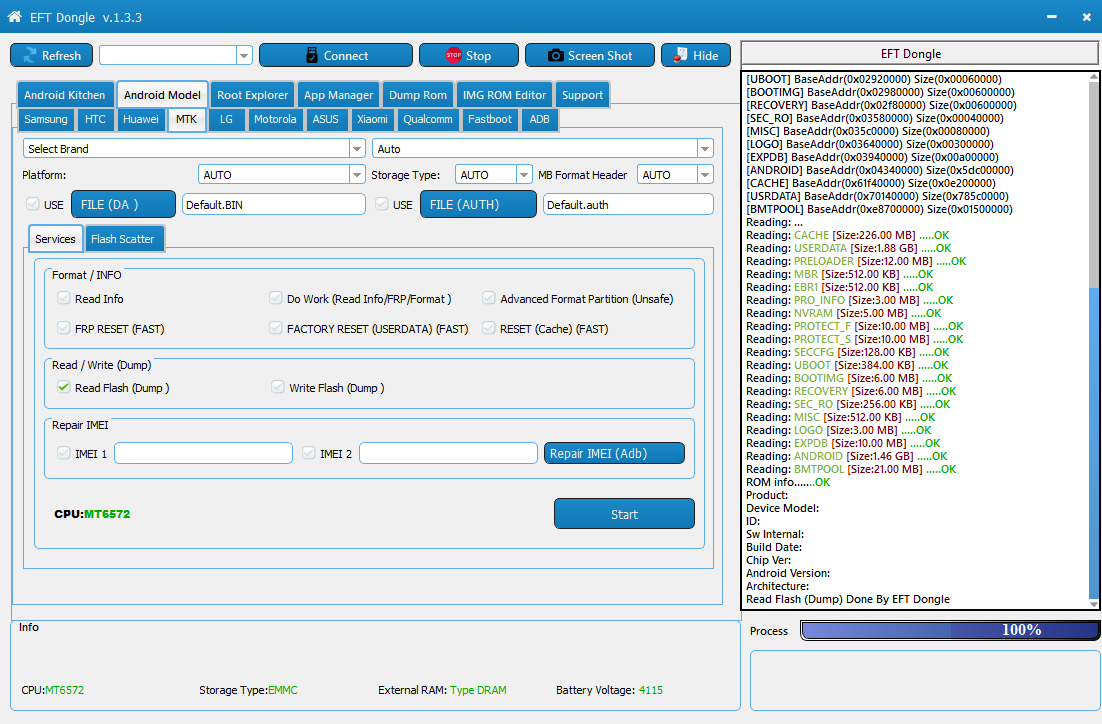The width and height of the screenshot is (1102, 724).
Task: Minimize the EFT Dongle window
Action: tap(1051, 17)
